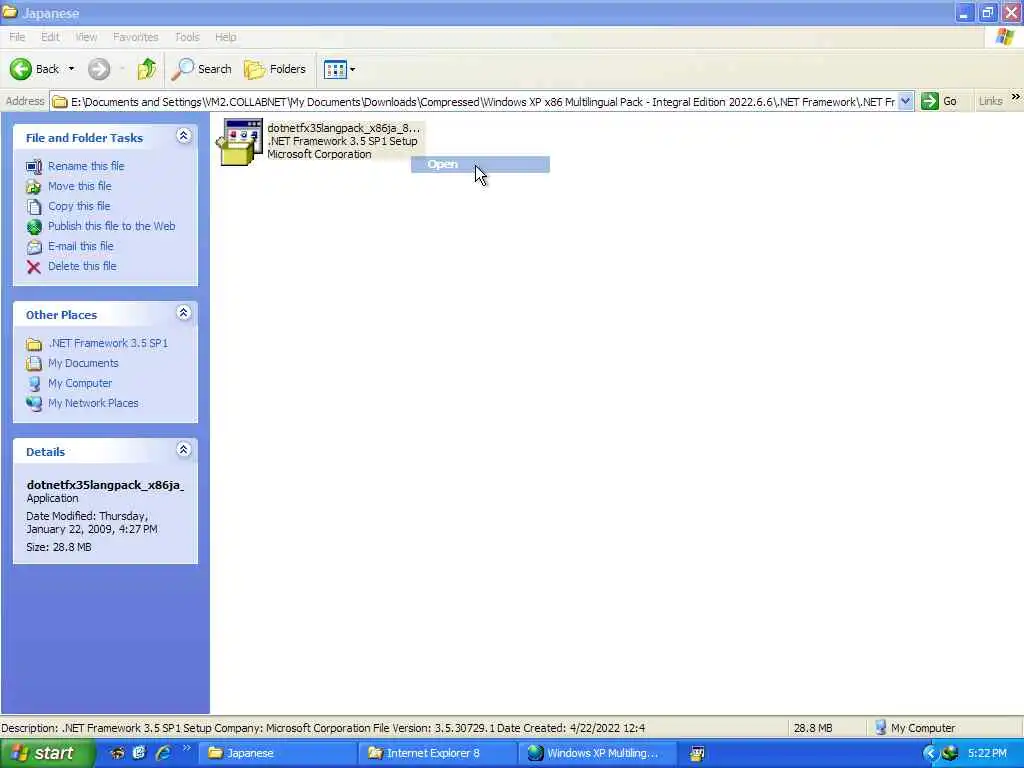Show hidden system tray icons

click(x=930, y=754)
